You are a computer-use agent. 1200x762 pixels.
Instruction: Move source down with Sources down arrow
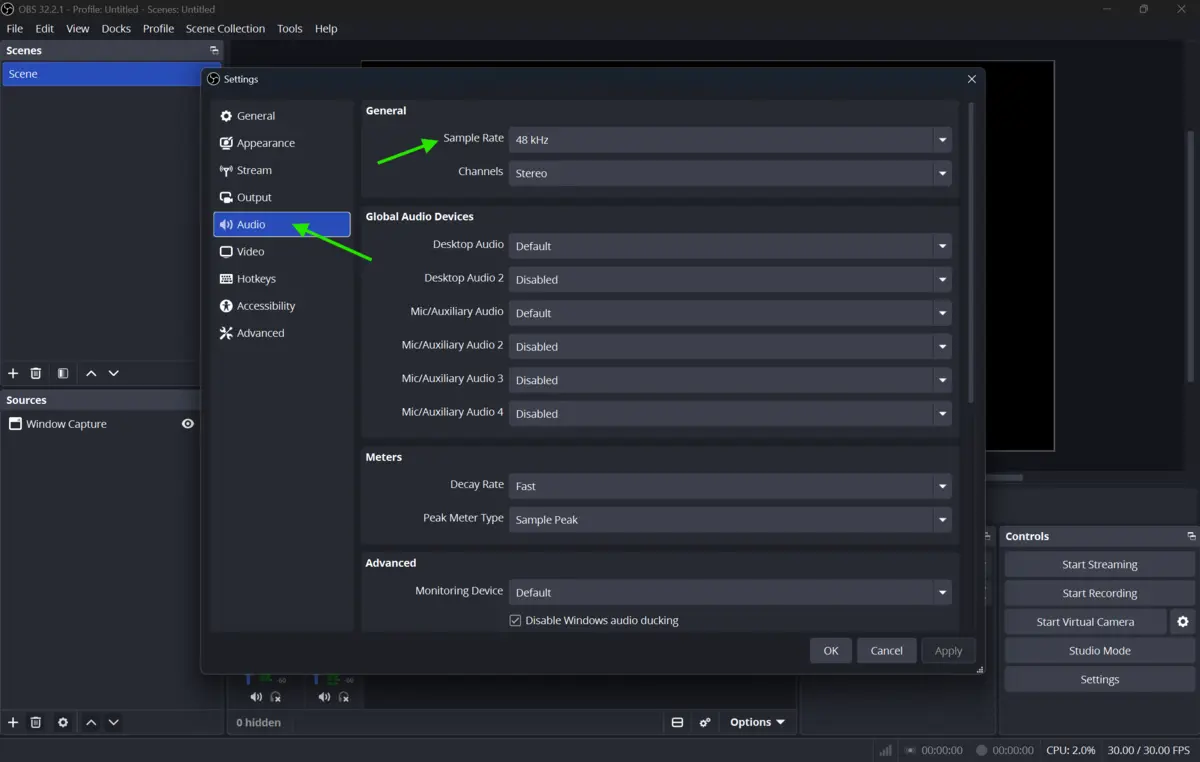pos(114,722)
